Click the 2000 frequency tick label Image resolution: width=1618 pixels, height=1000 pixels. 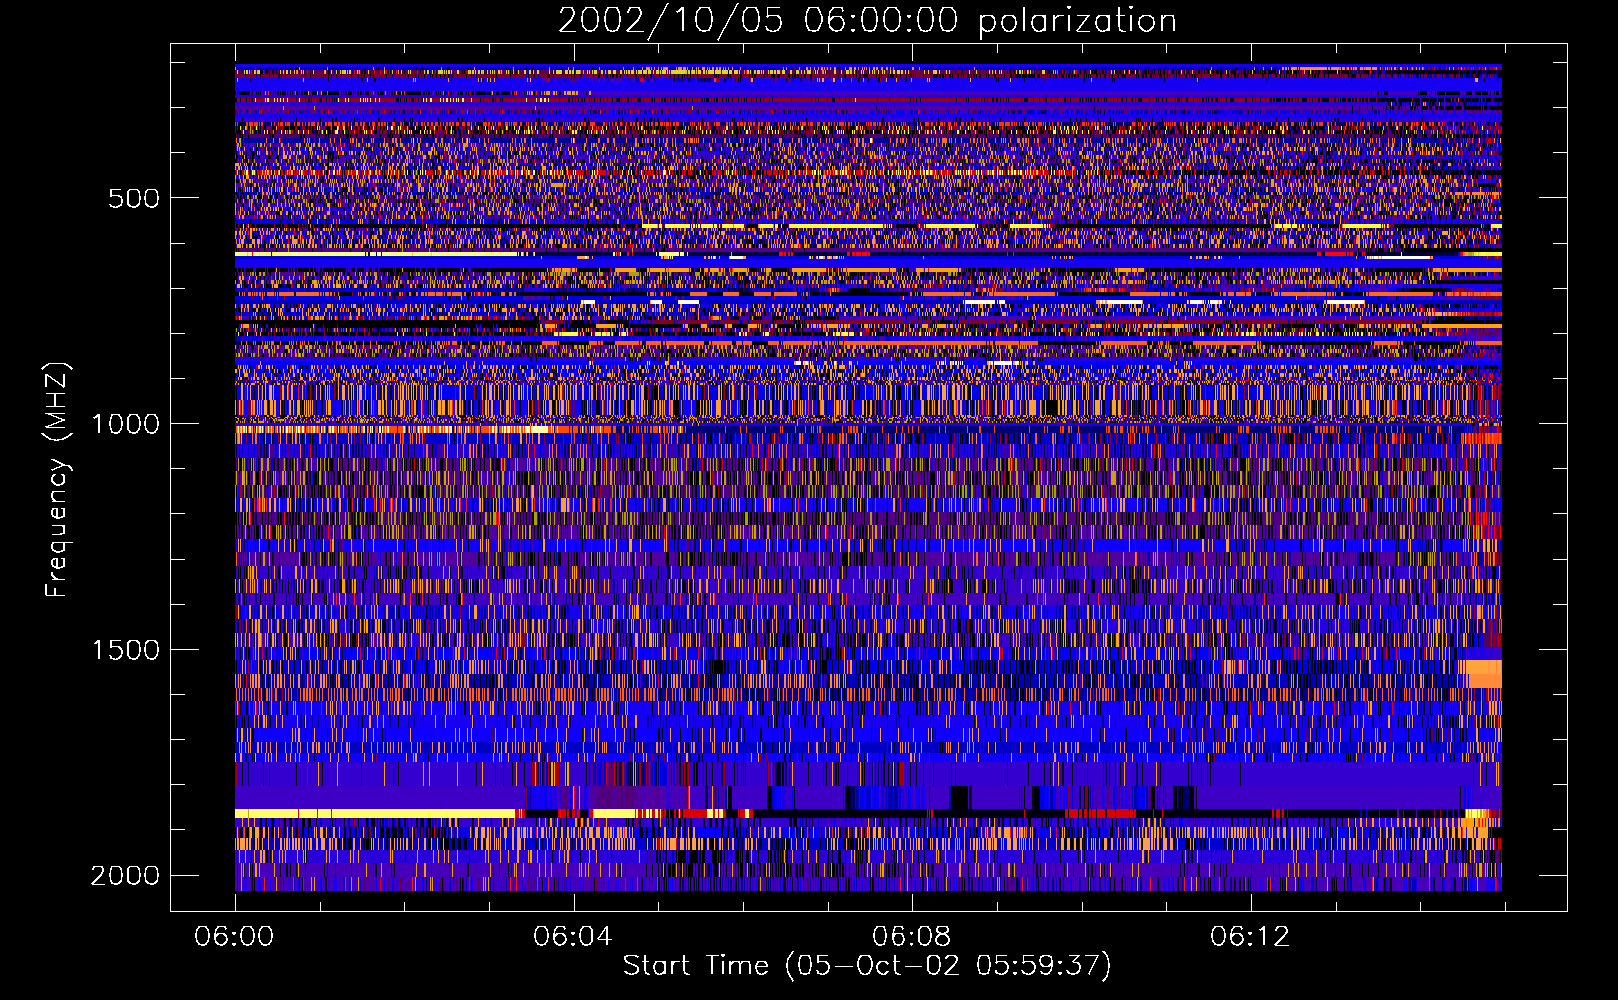125,876
